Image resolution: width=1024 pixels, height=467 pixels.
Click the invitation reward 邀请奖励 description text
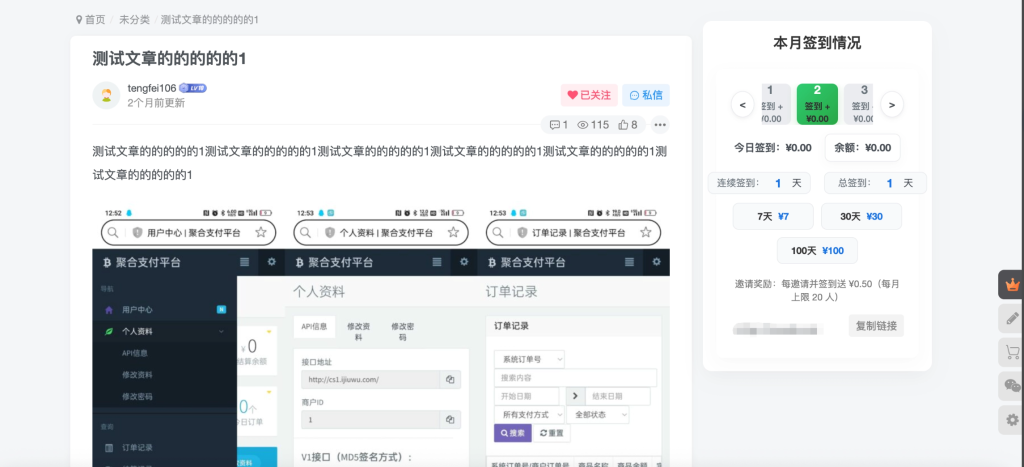[817, 291]
